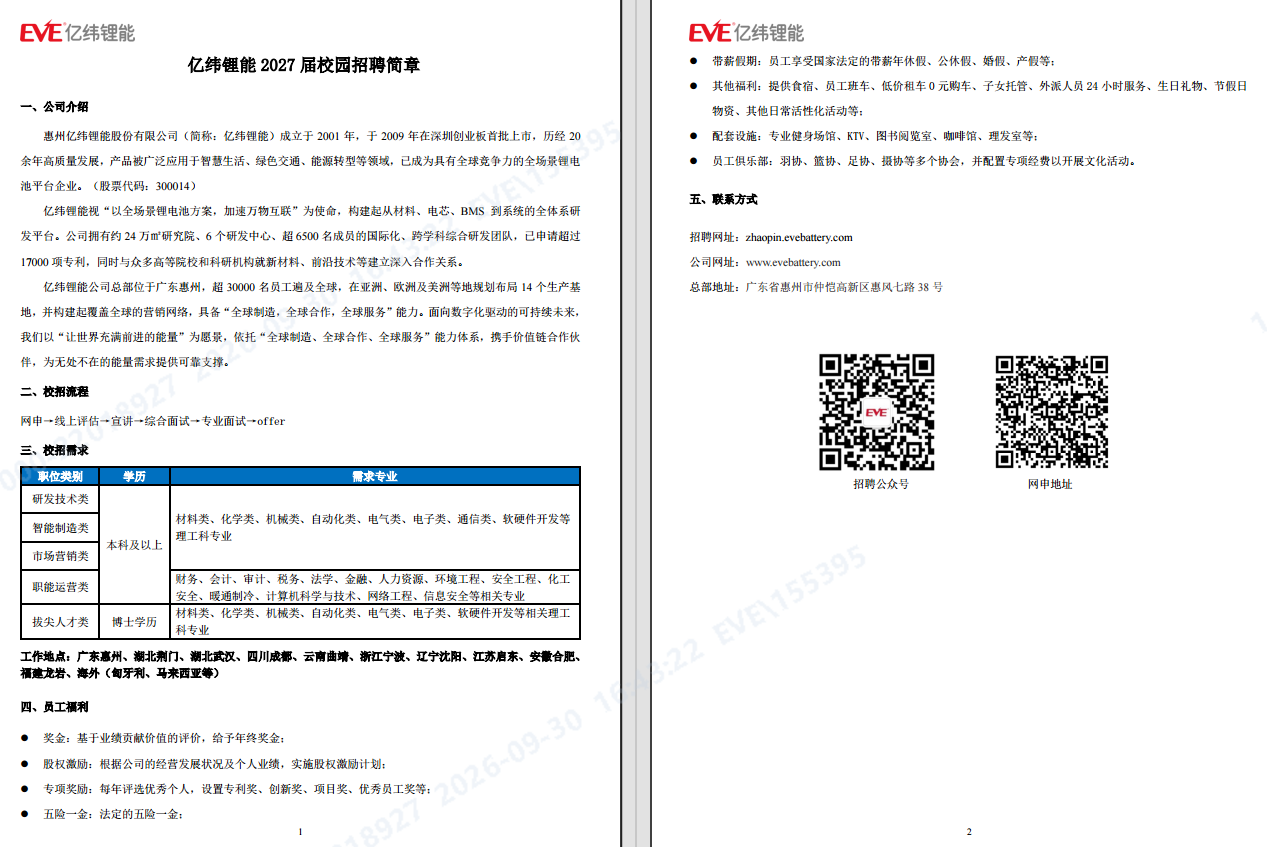Click the 工作地点 line starting with 广东惠州
This screenshot has width=1267, height=847.
[300, 665]
